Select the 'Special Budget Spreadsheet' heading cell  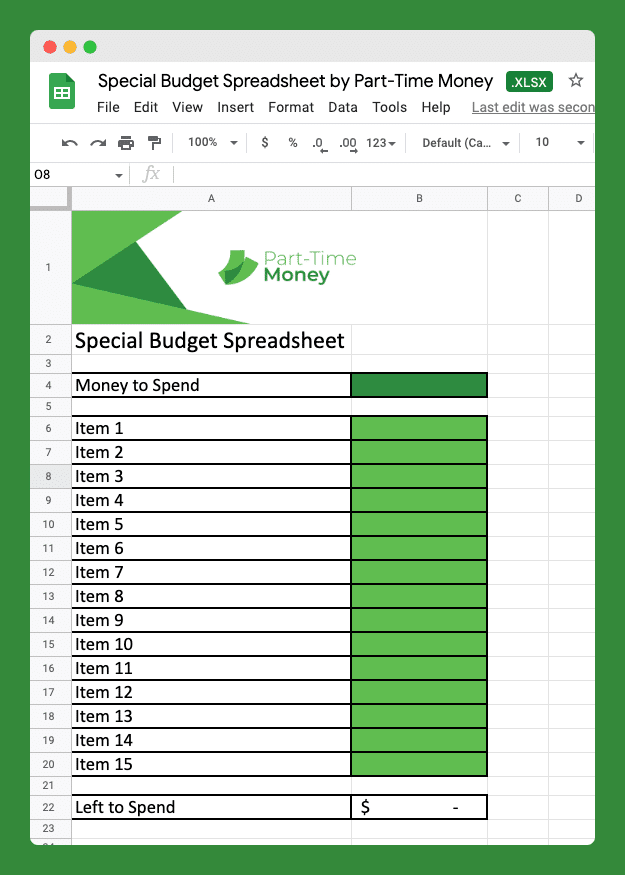(x=211, y=340)
